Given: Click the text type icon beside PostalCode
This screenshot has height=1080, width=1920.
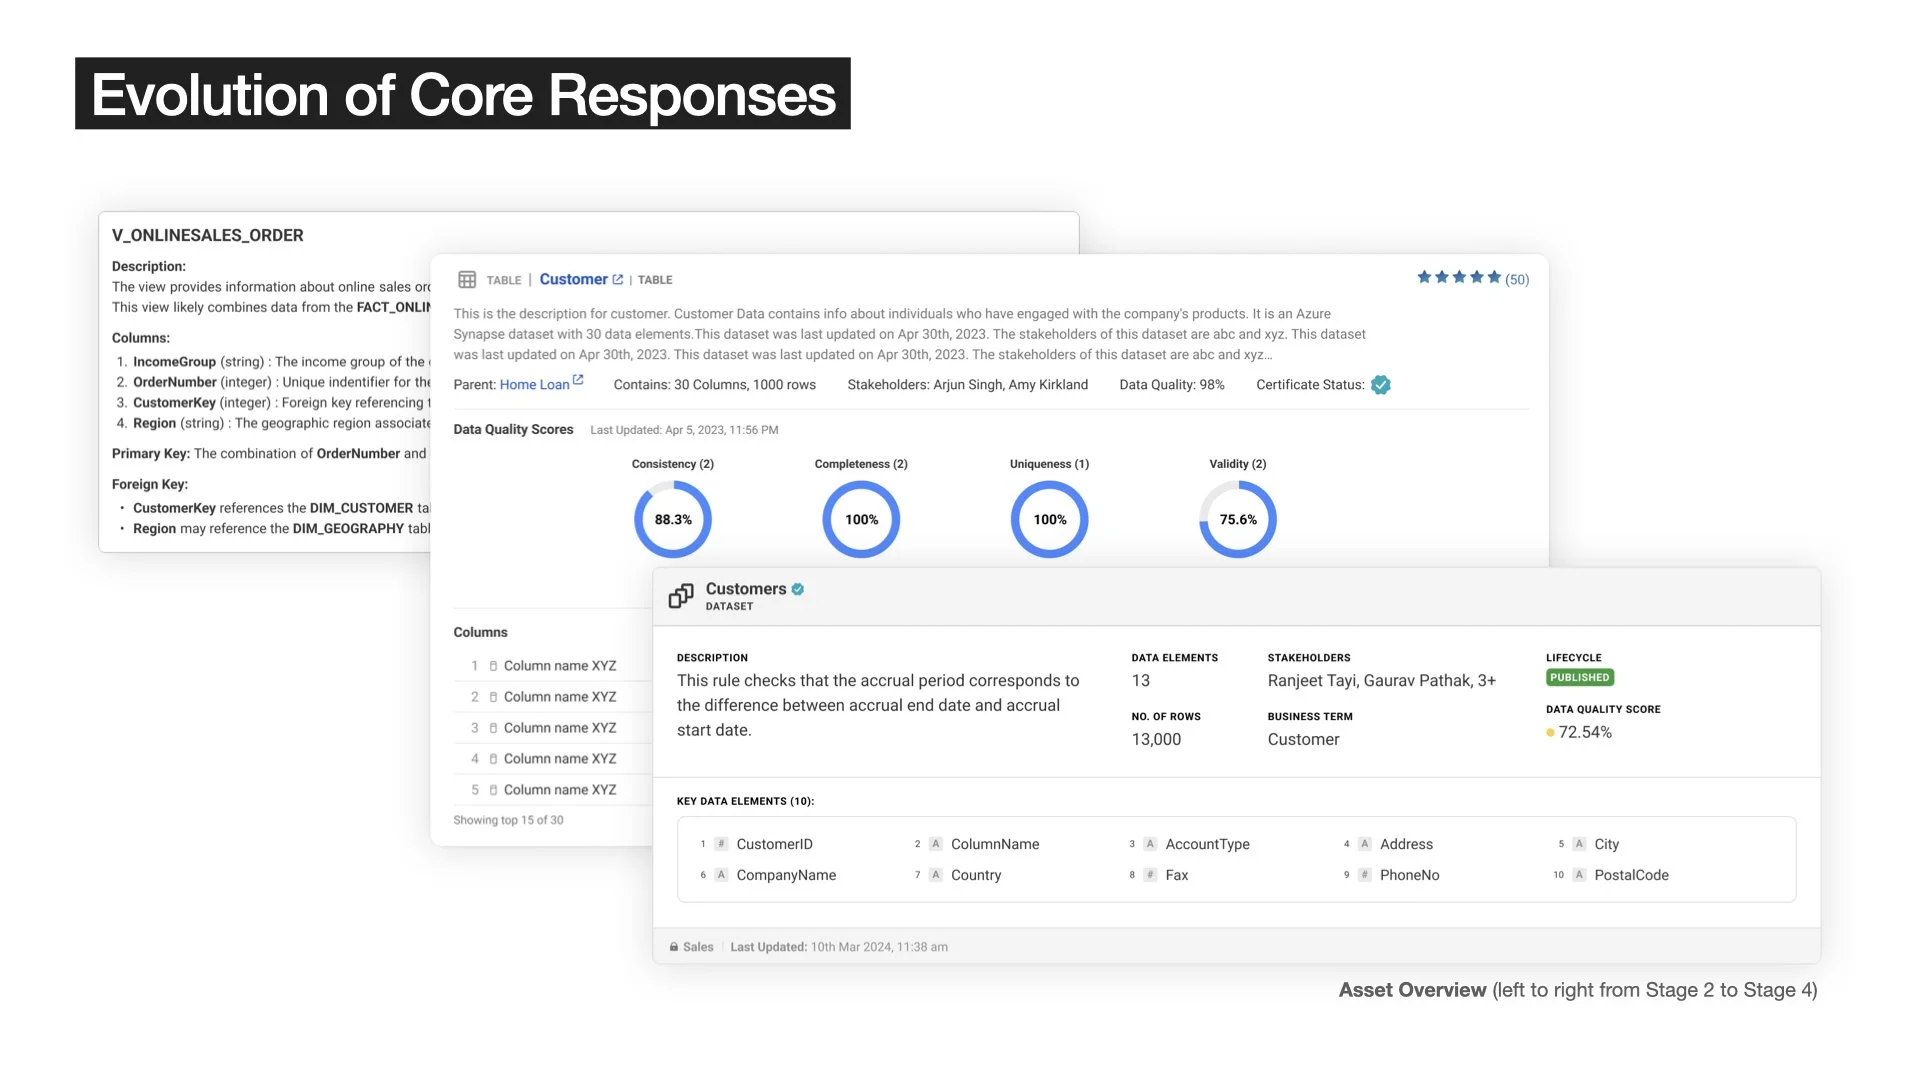Looking at the screenshot, I should [x=1579, y=875].
